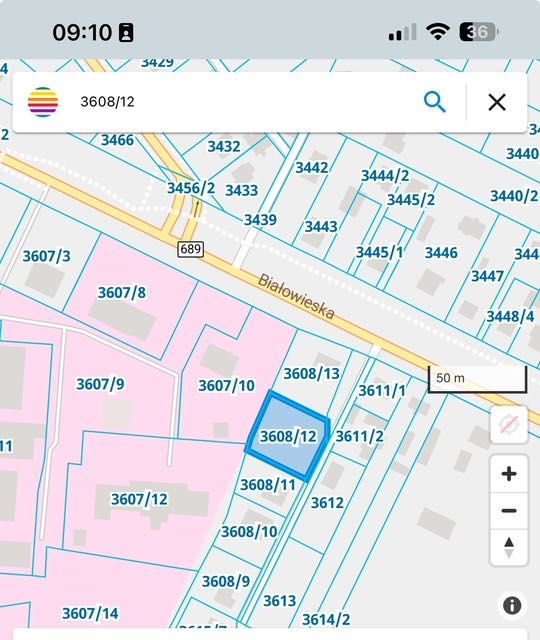Tap parcel 3611/2 label

(359, 436)
